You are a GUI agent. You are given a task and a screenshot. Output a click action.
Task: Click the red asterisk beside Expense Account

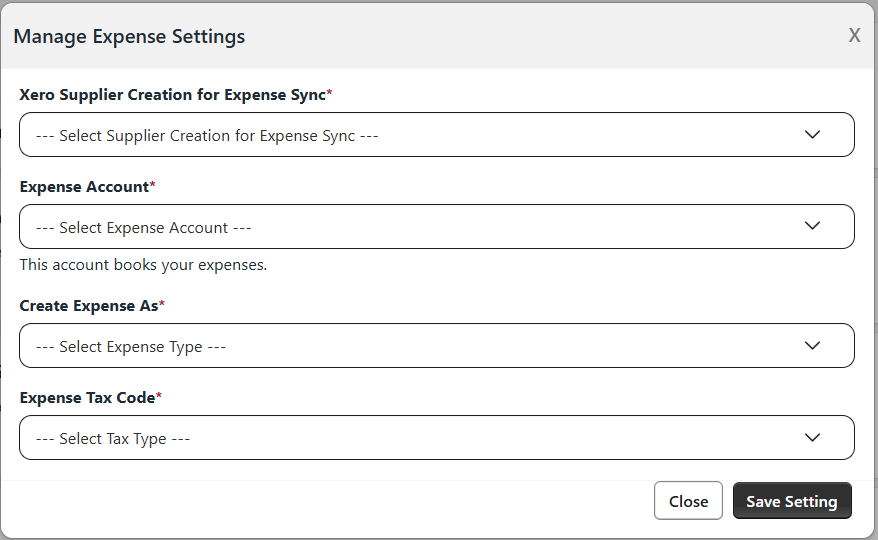tap(153, 185)
